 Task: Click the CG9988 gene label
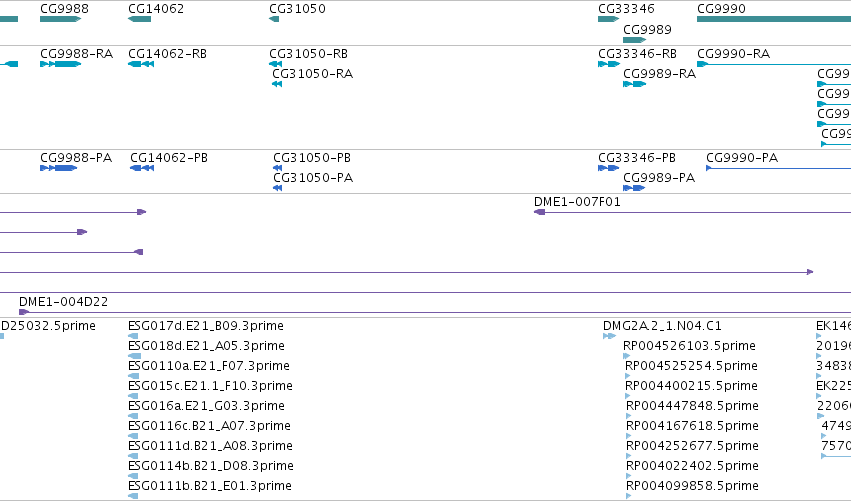(x=64, y=9)
